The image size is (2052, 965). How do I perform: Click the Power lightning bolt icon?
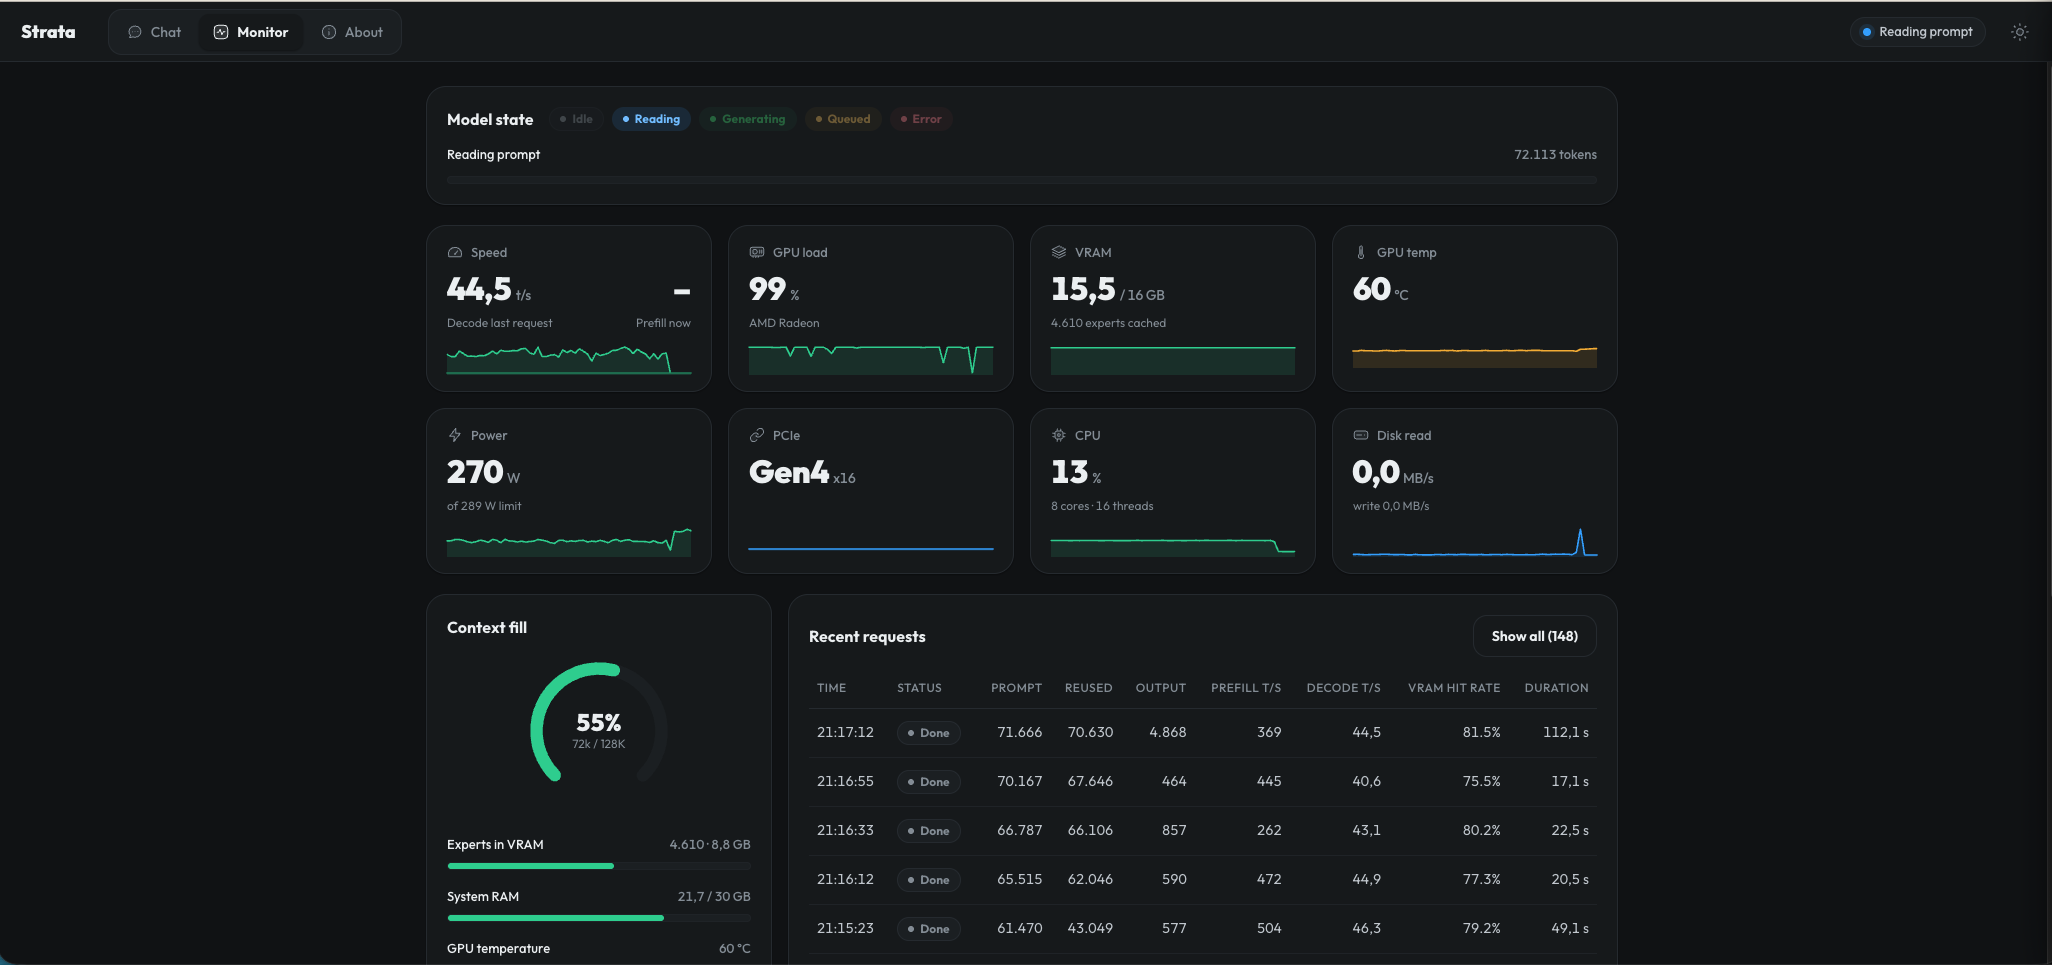(455, 436)
